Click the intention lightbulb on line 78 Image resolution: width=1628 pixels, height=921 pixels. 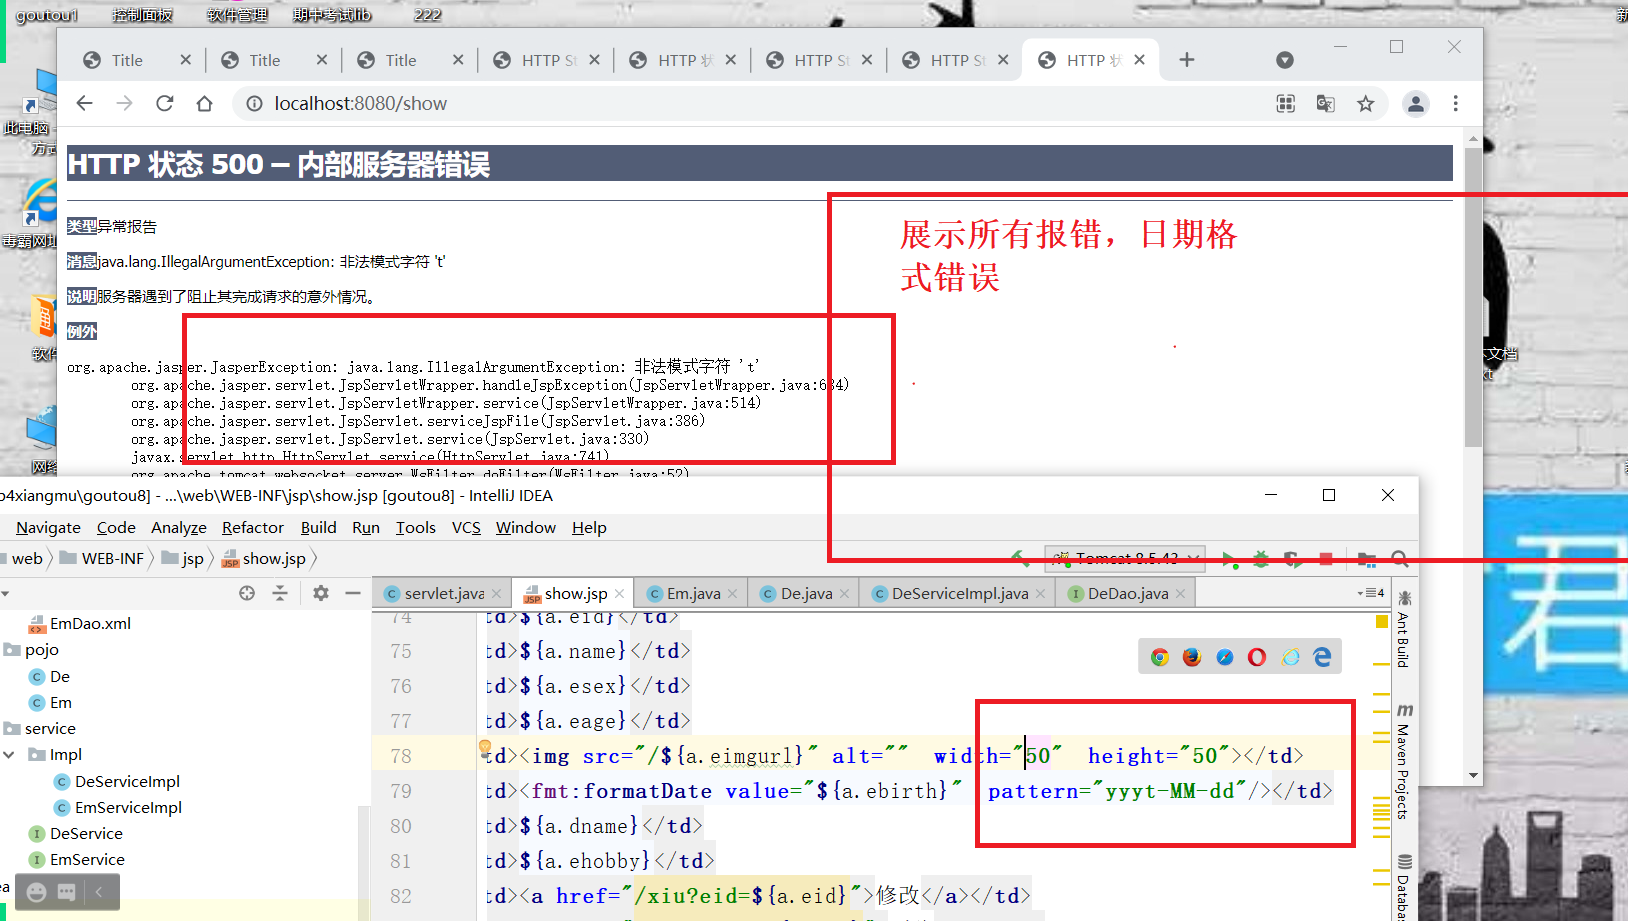pyautogui.click(x=485, y=747)
